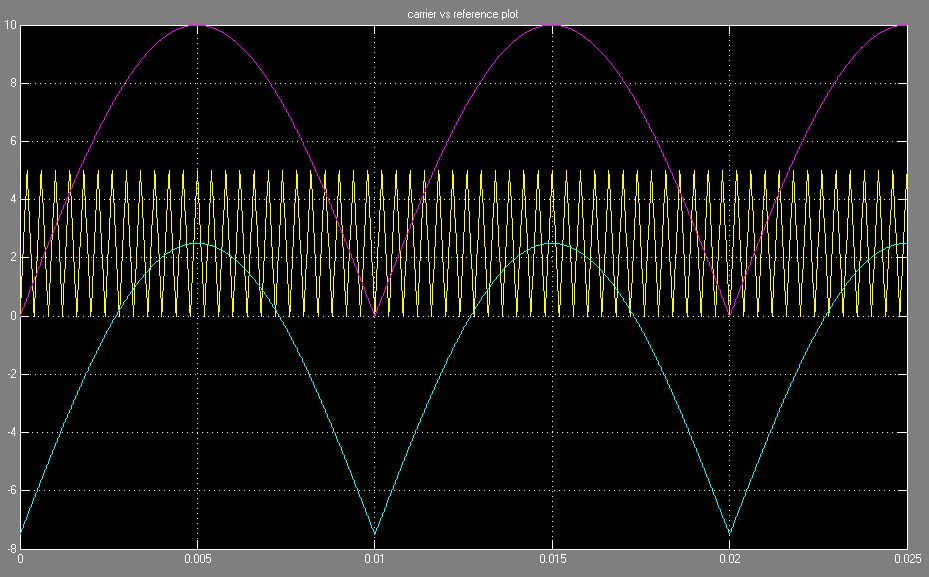
Task: Click the y-axis tick label -8
Action: tap(10, 548)
